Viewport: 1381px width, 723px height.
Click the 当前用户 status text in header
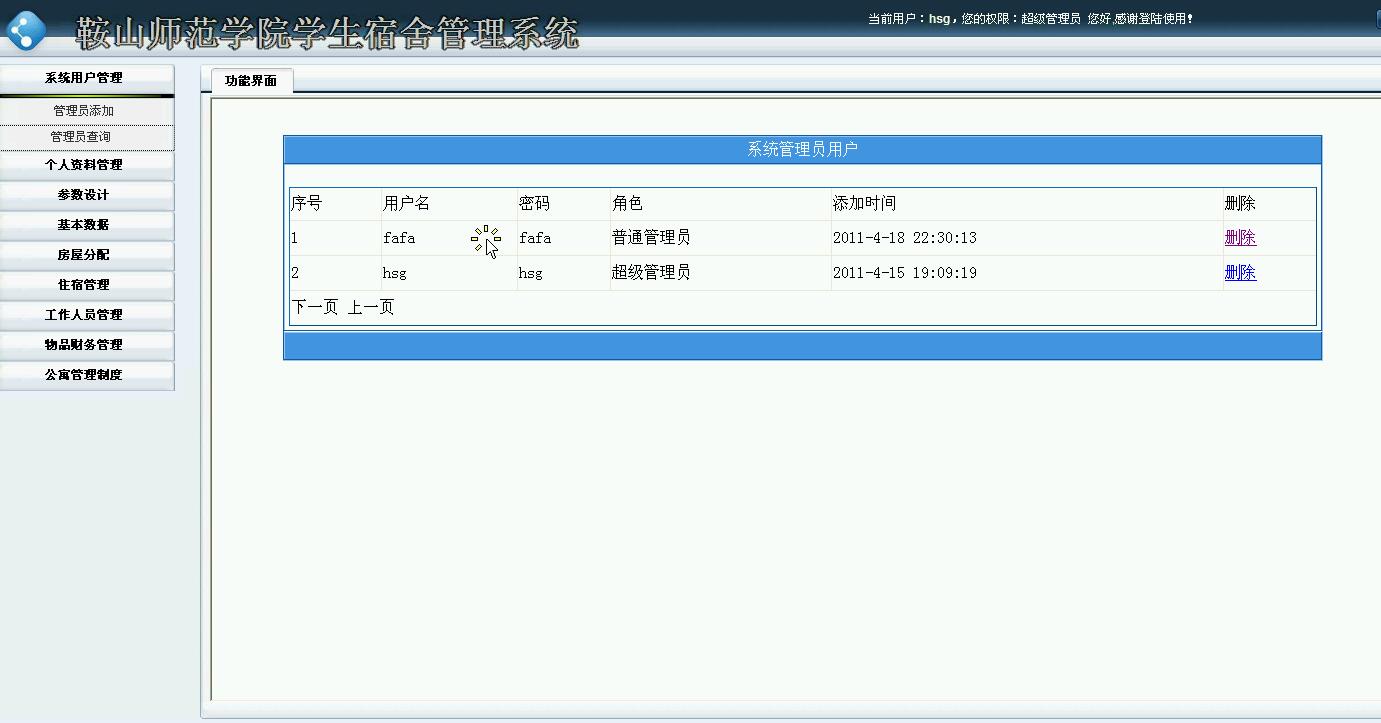click(1030, 19)
